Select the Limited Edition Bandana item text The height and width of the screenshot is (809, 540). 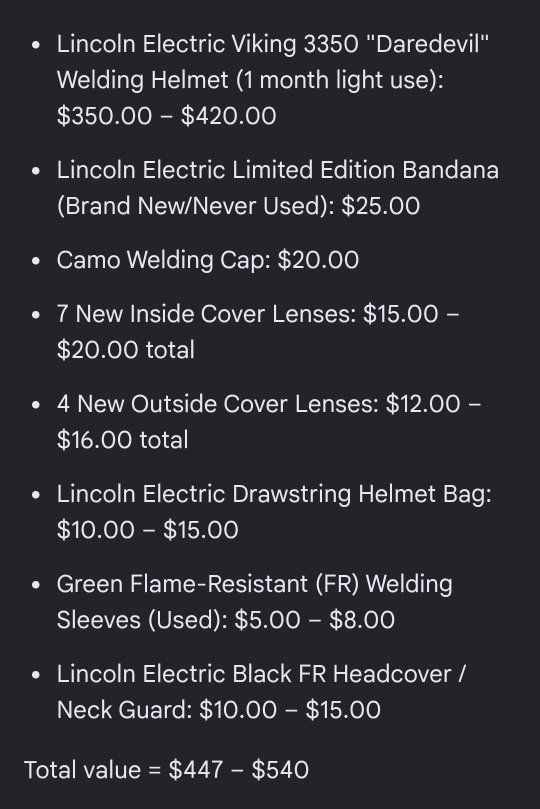click(x=278, y=170)
